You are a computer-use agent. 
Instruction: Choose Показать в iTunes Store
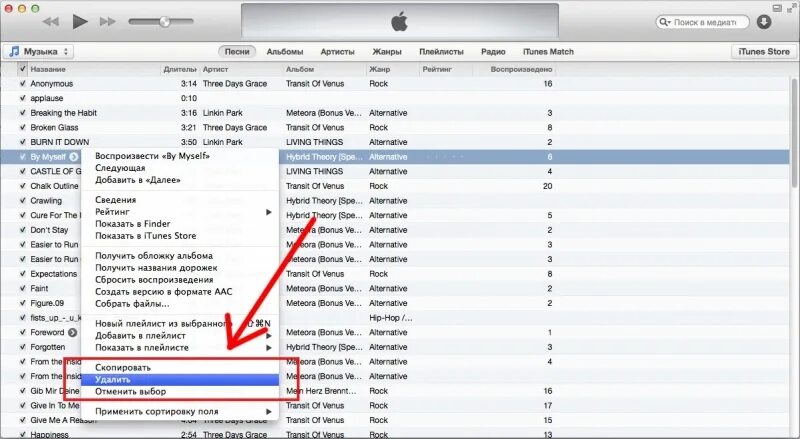(x=180, y=235)
